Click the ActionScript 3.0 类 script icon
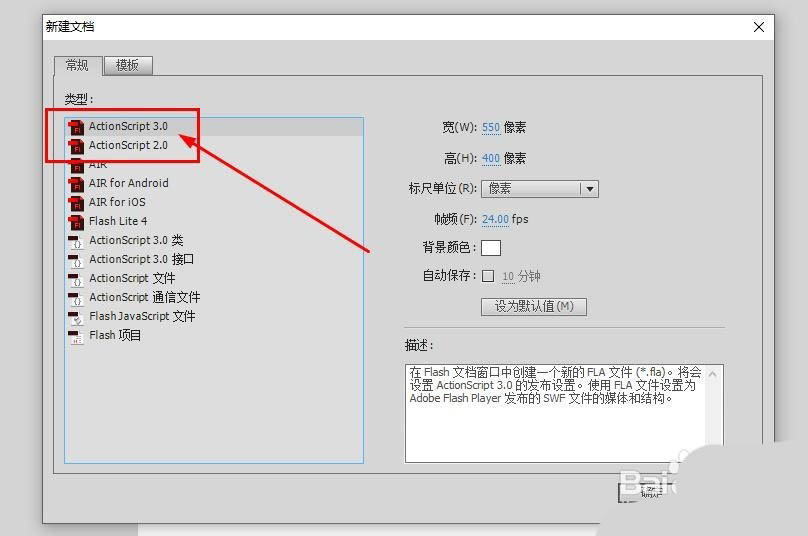Screen dimensions: 808x536 coord(76,241)
